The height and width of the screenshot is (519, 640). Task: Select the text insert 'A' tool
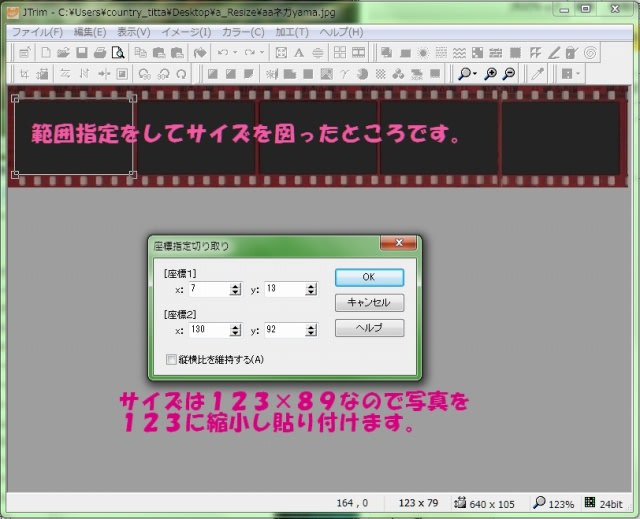coord(299,52)
